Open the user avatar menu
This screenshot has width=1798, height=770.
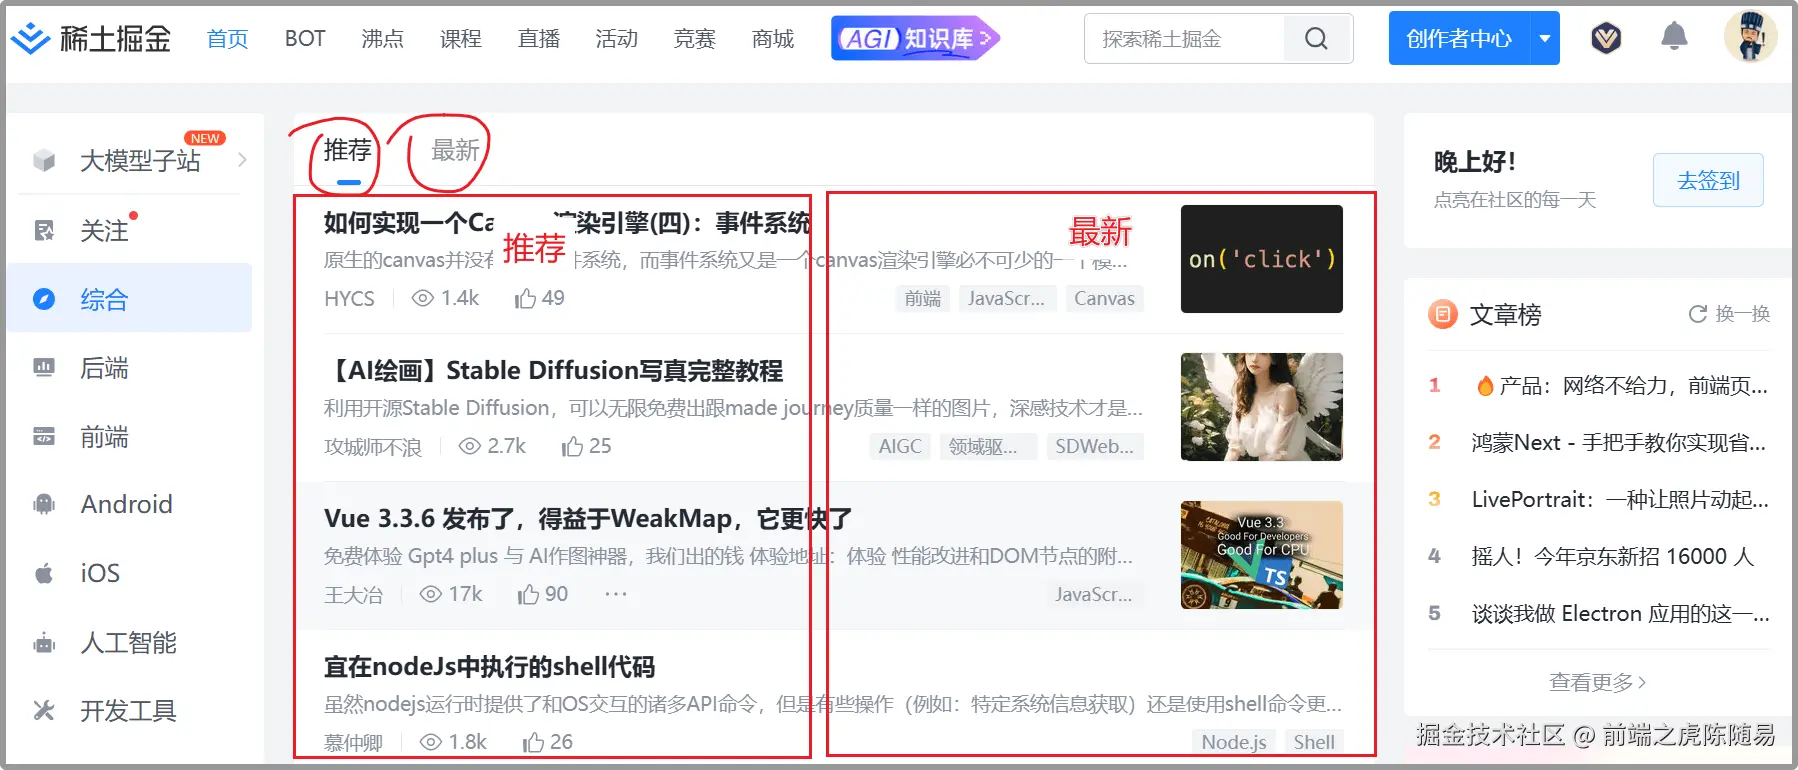click(1750, 37)
